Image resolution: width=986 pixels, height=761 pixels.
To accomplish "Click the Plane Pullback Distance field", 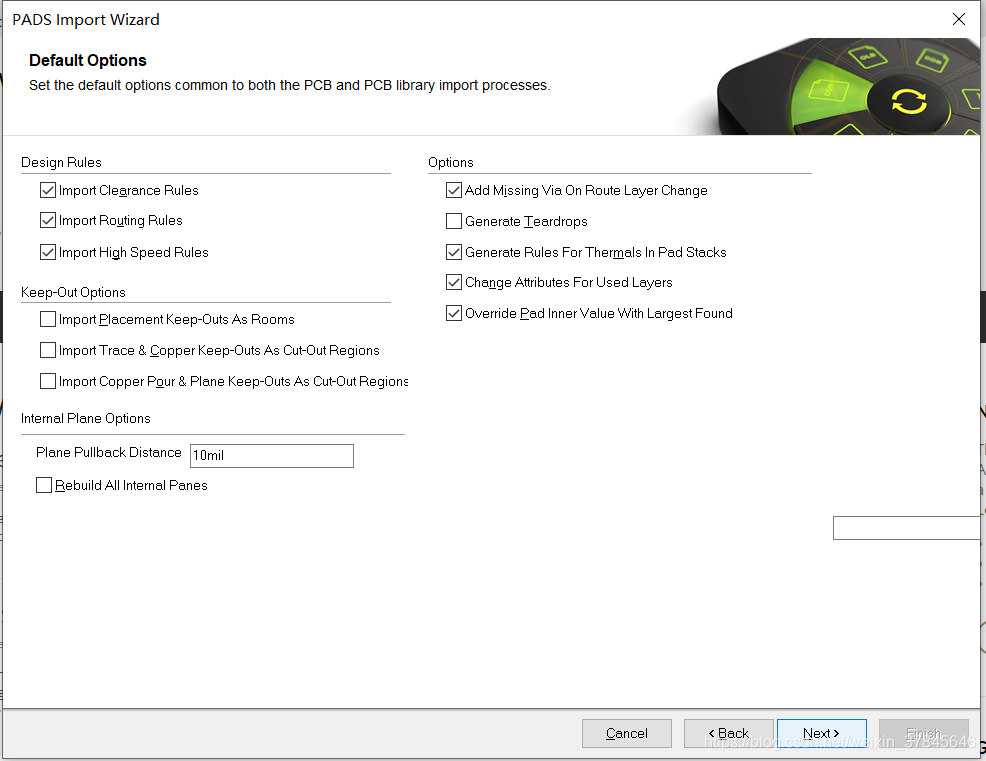I will [x=272, y=456].
